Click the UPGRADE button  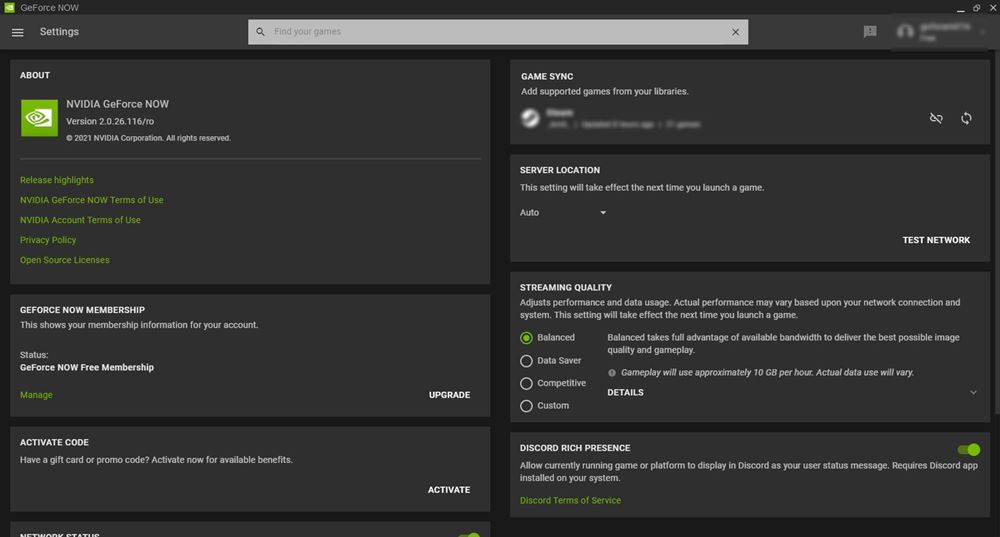(x=450, y=395)
